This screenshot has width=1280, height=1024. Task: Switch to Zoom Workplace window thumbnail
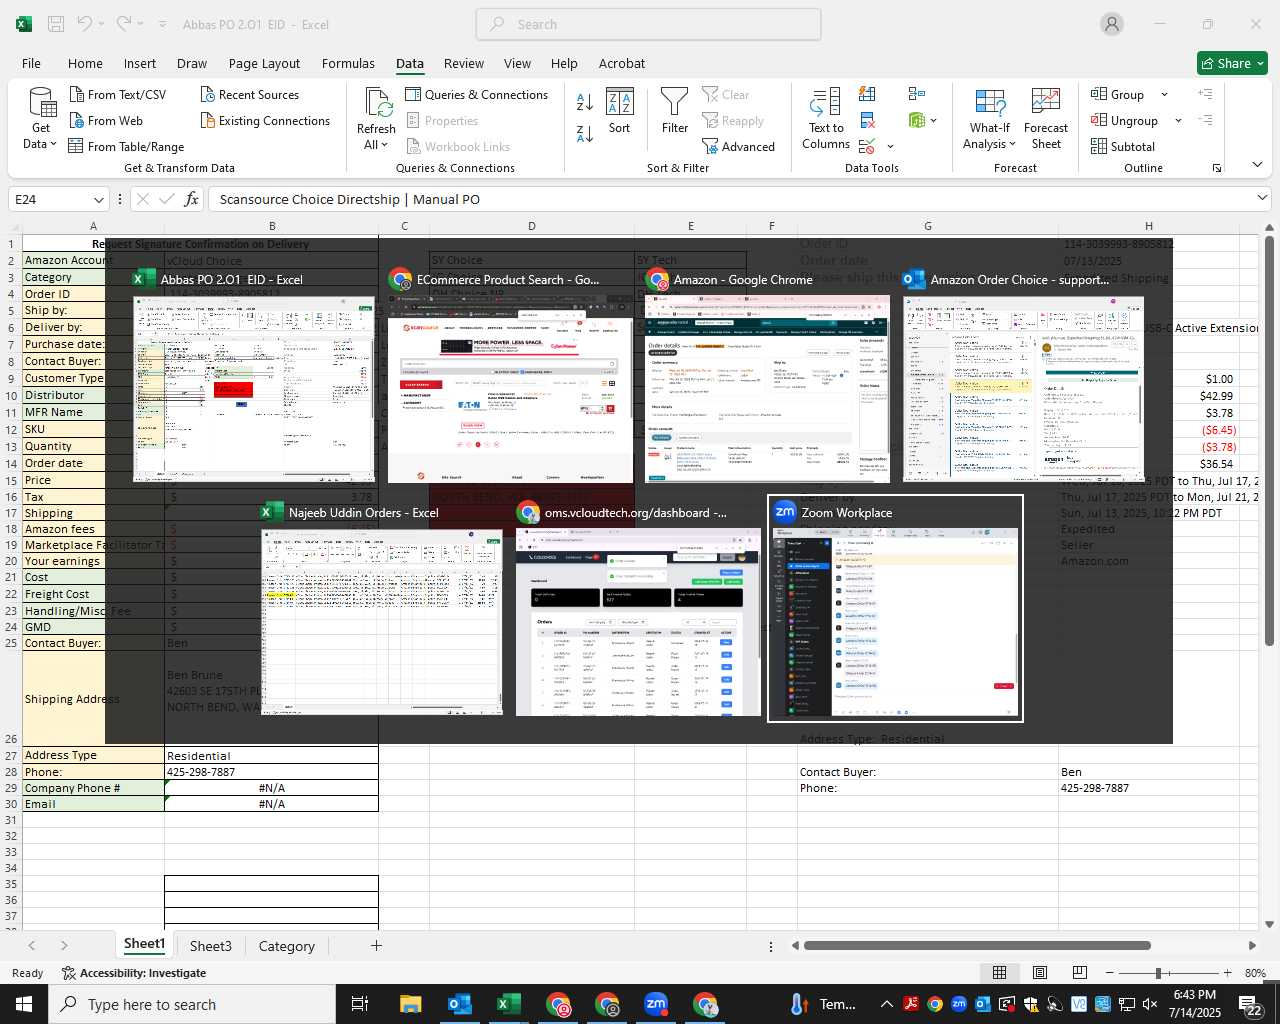[x=895, y=609]
